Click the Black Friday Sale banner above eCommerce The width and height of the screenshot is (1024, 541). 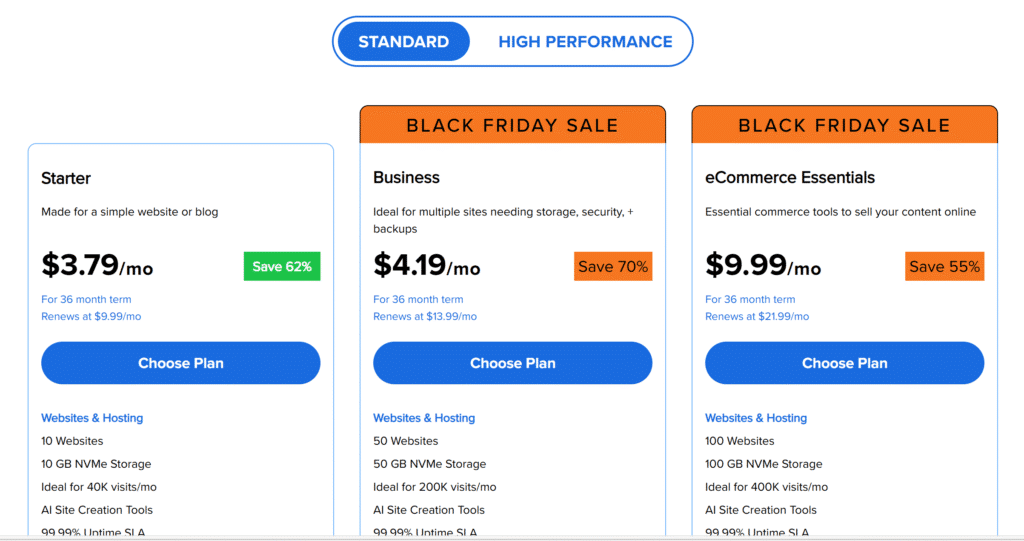(844, 125)
